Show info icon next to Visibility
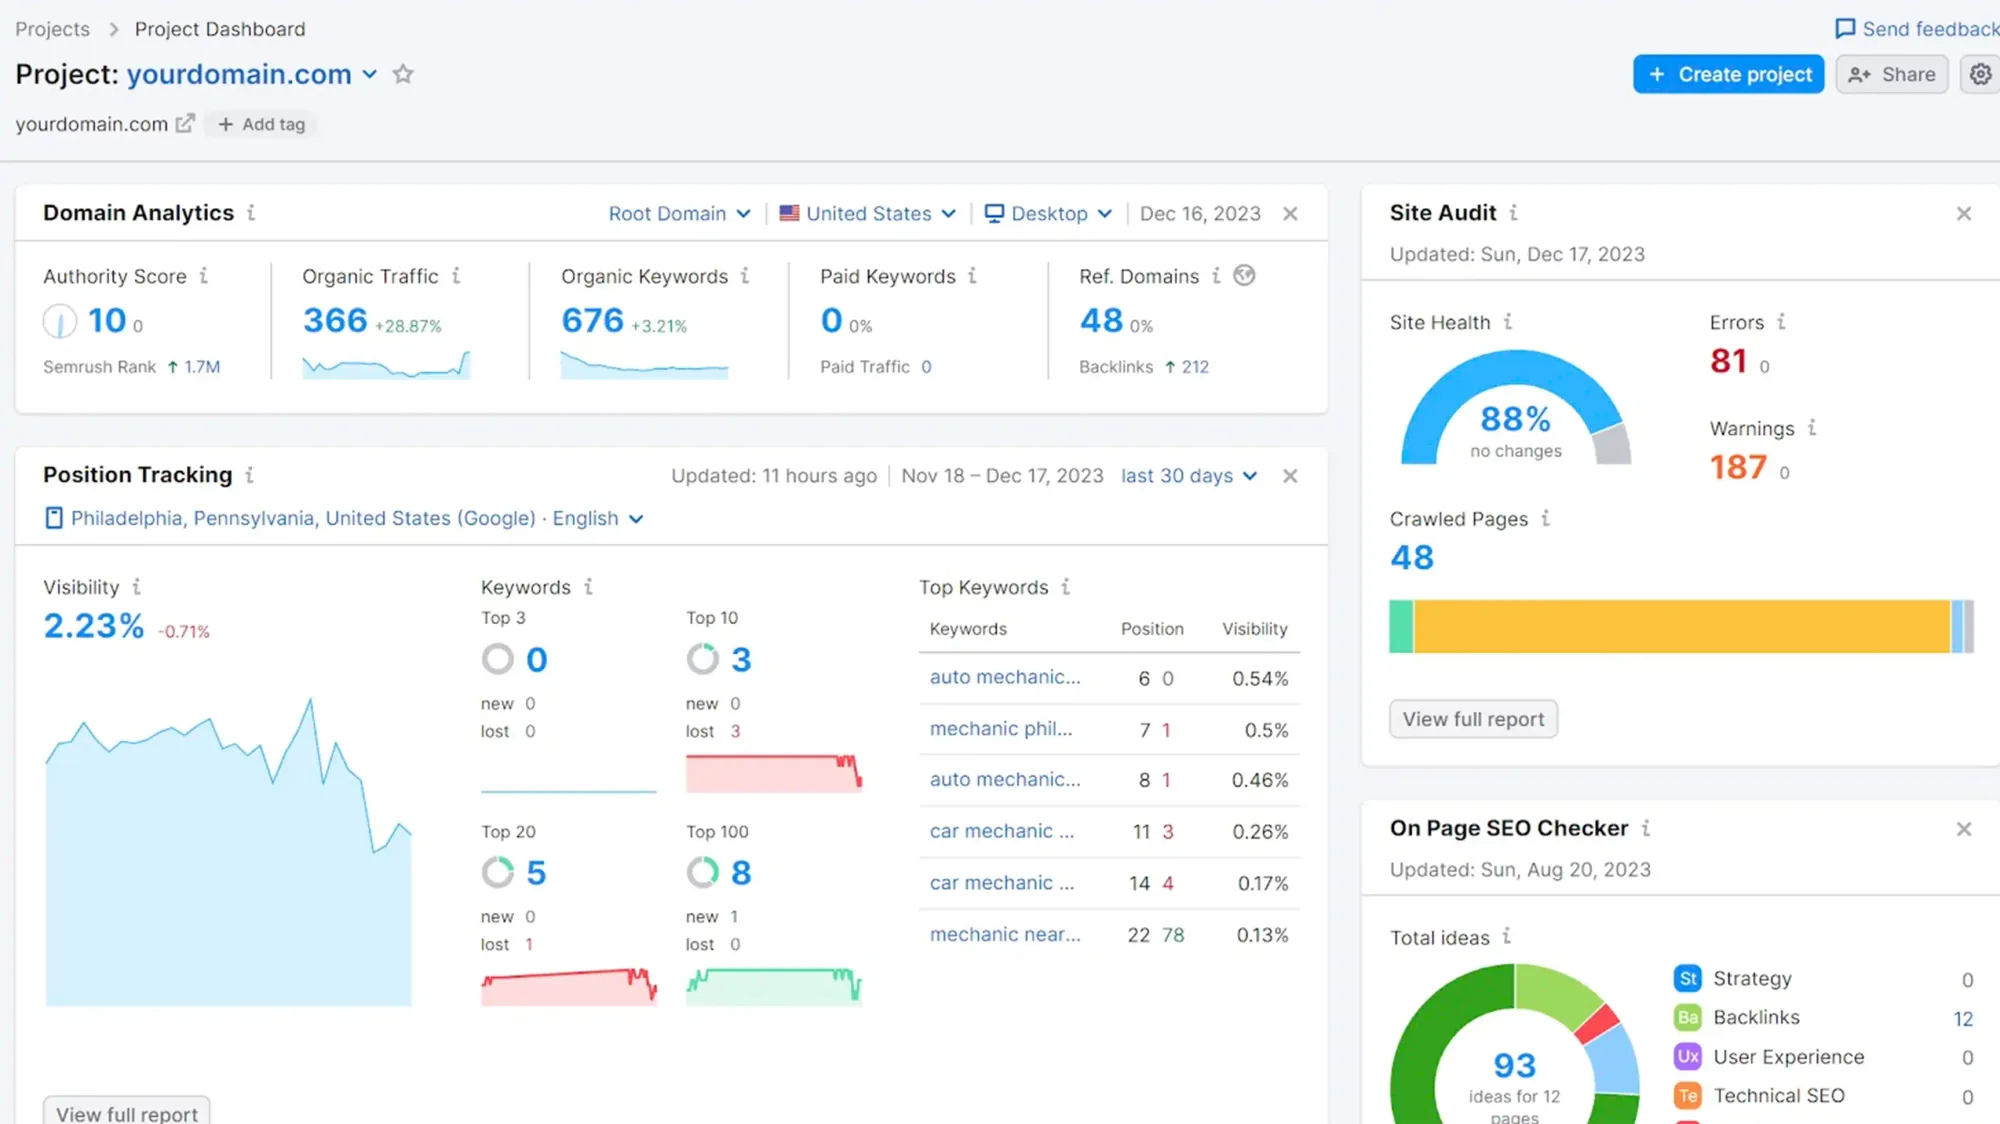Screen dimensions: 2000x1124 [137, 587]
